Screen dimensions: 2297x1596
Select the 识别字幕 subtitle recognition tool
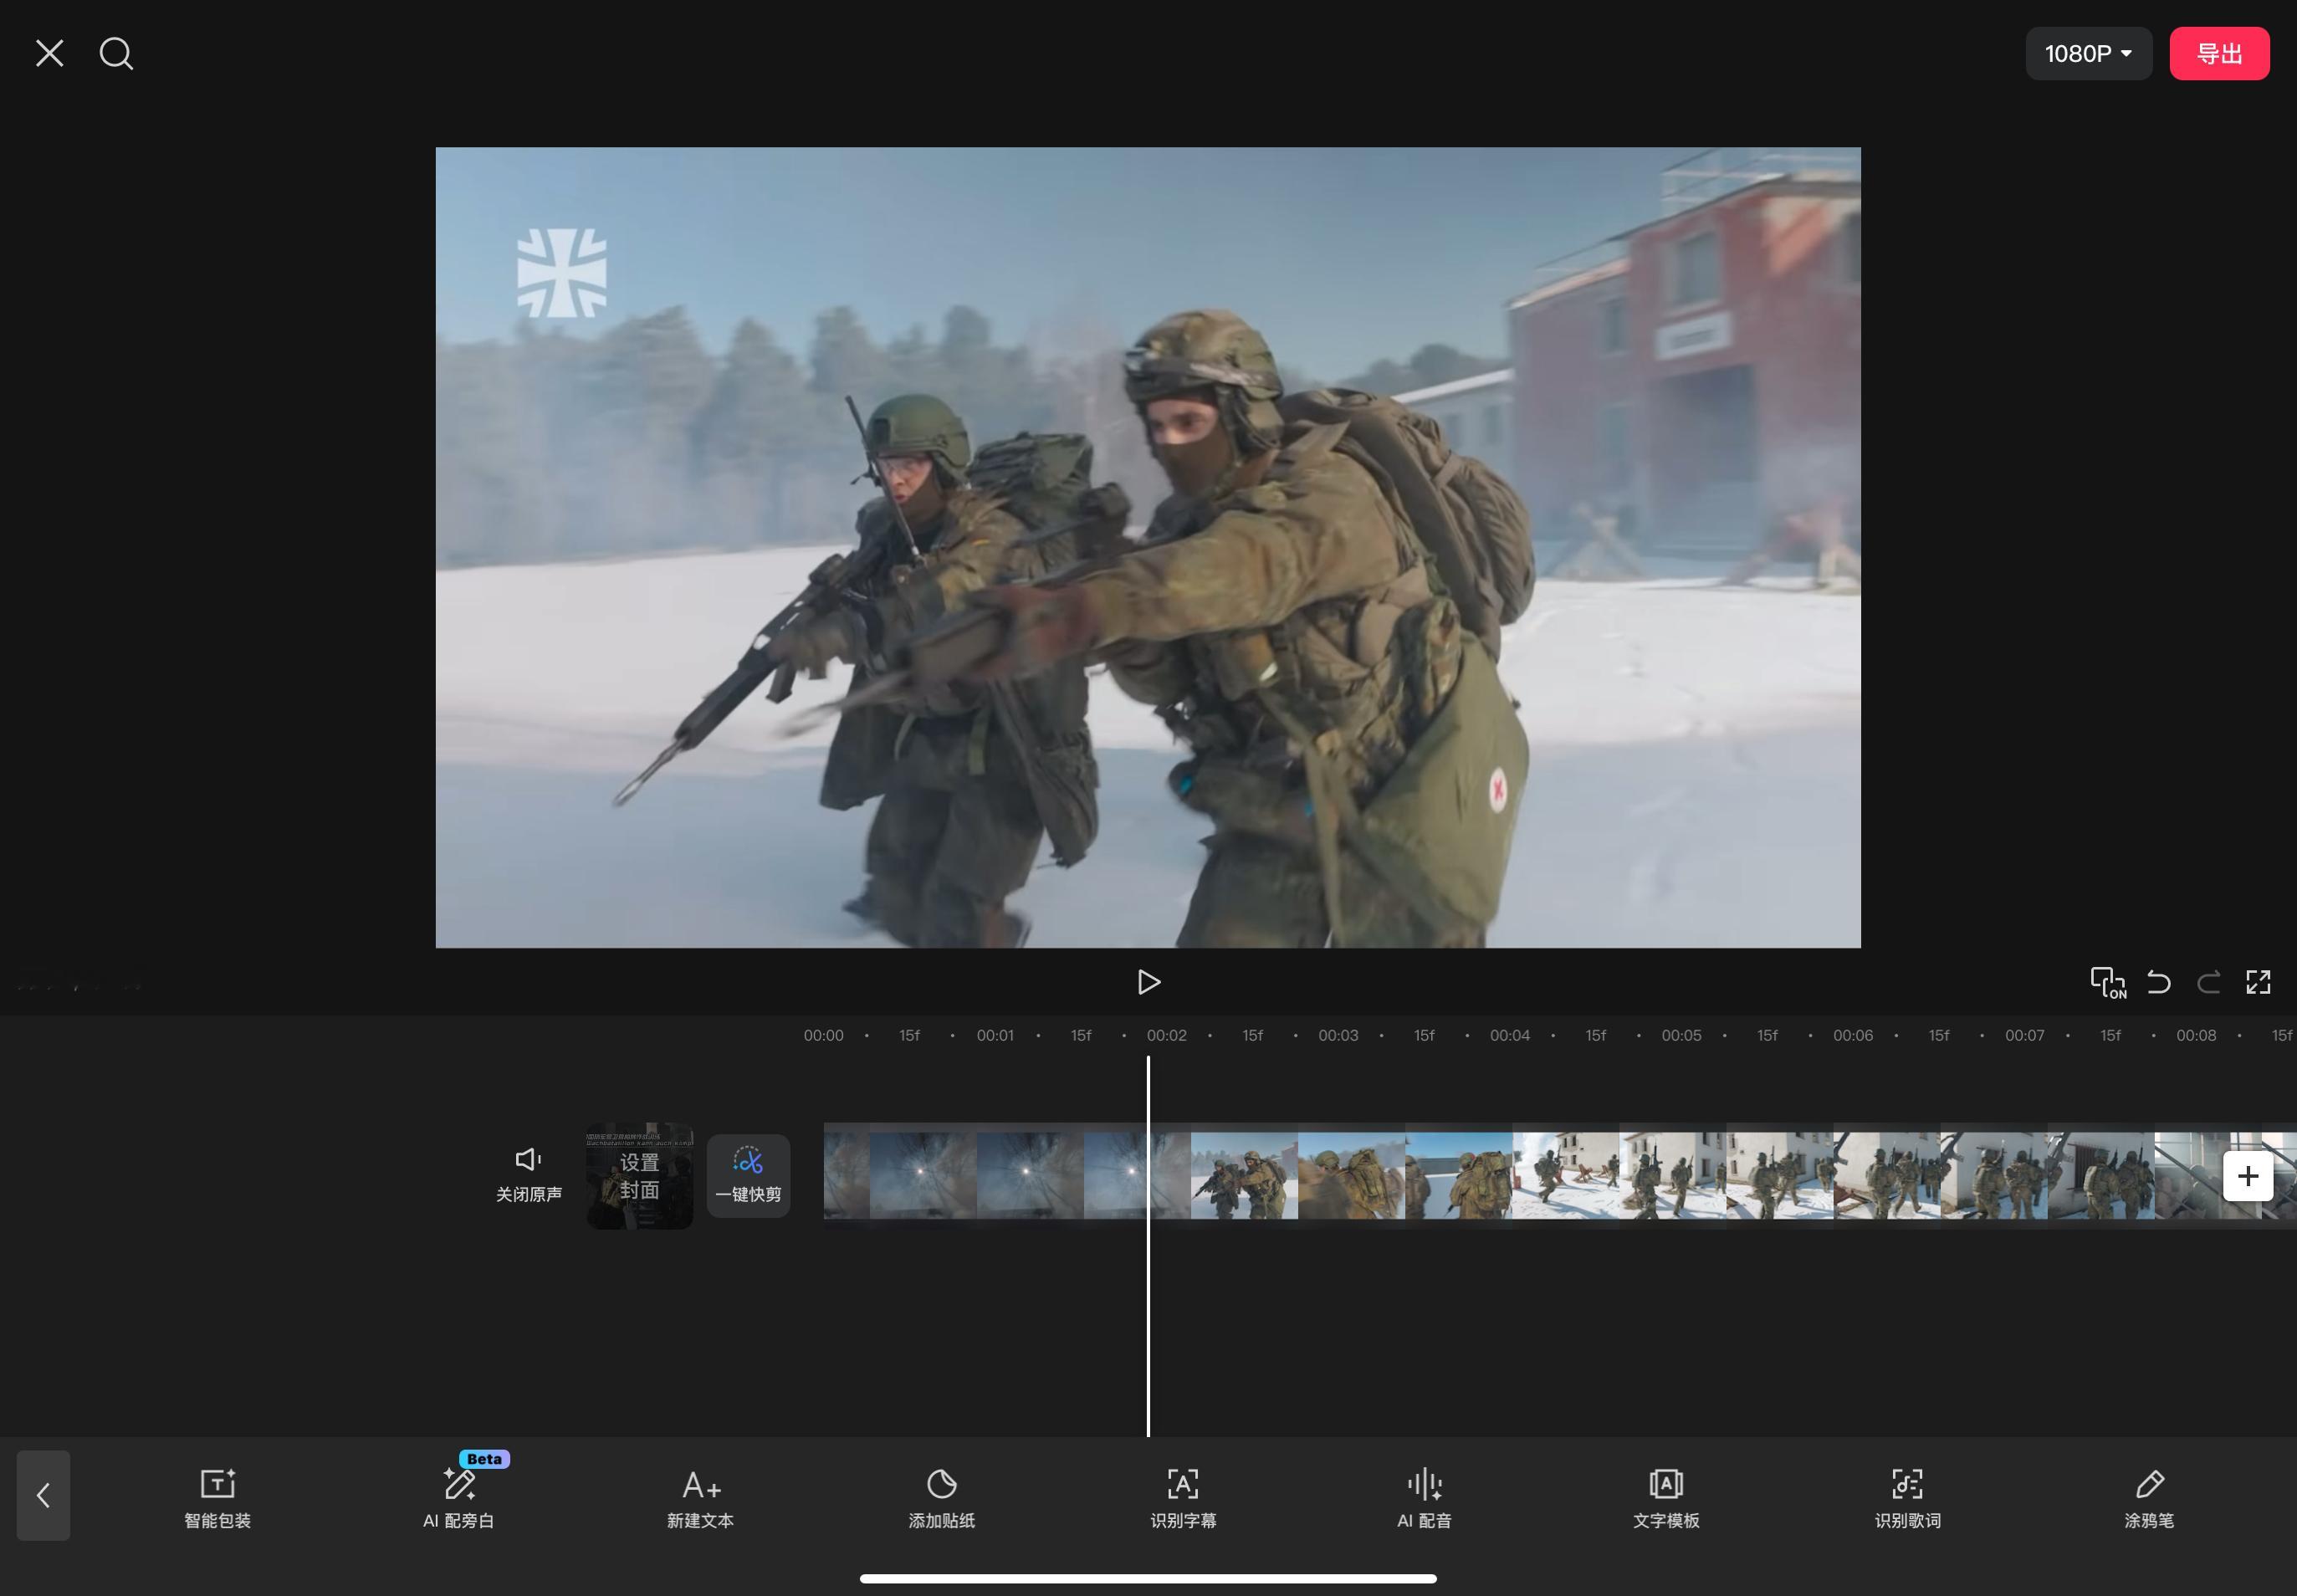point(1184,1496)
